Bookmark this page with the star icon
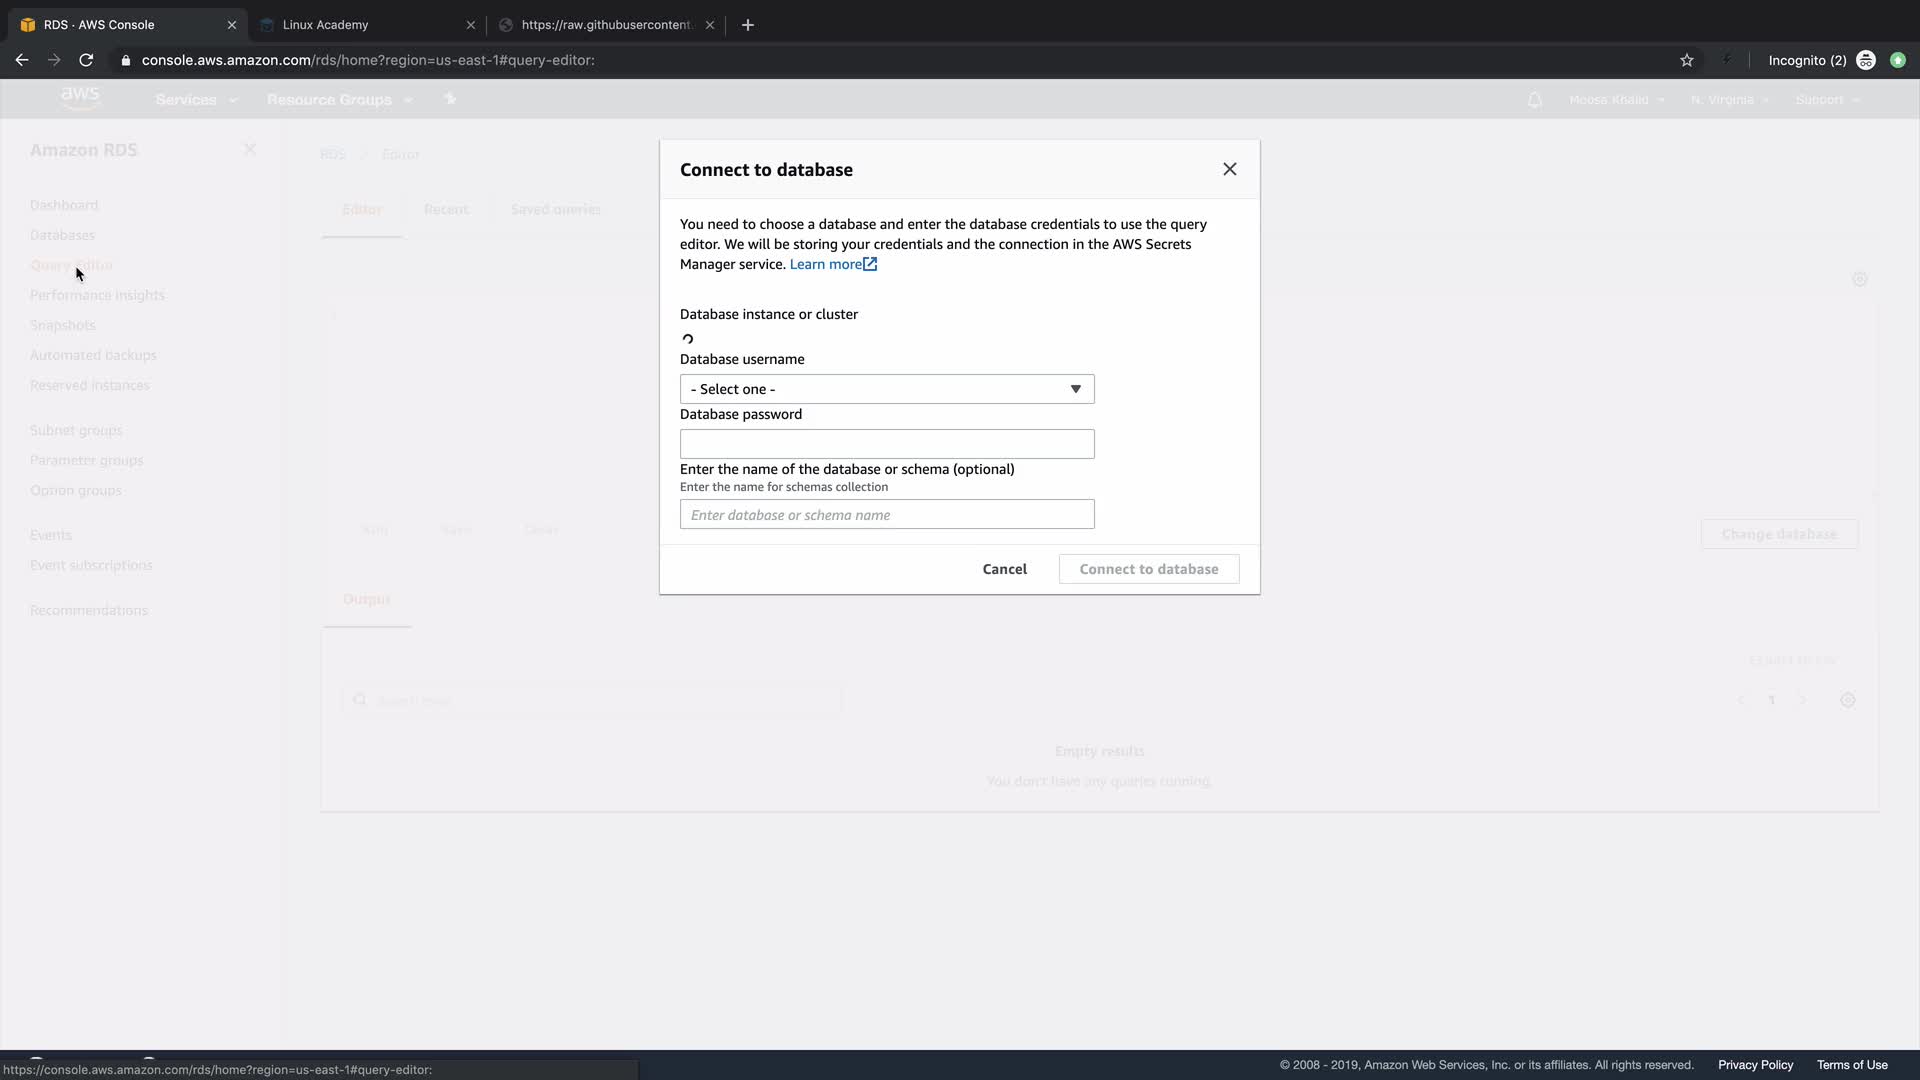1920x1080 pixels. pos(1686,60)
